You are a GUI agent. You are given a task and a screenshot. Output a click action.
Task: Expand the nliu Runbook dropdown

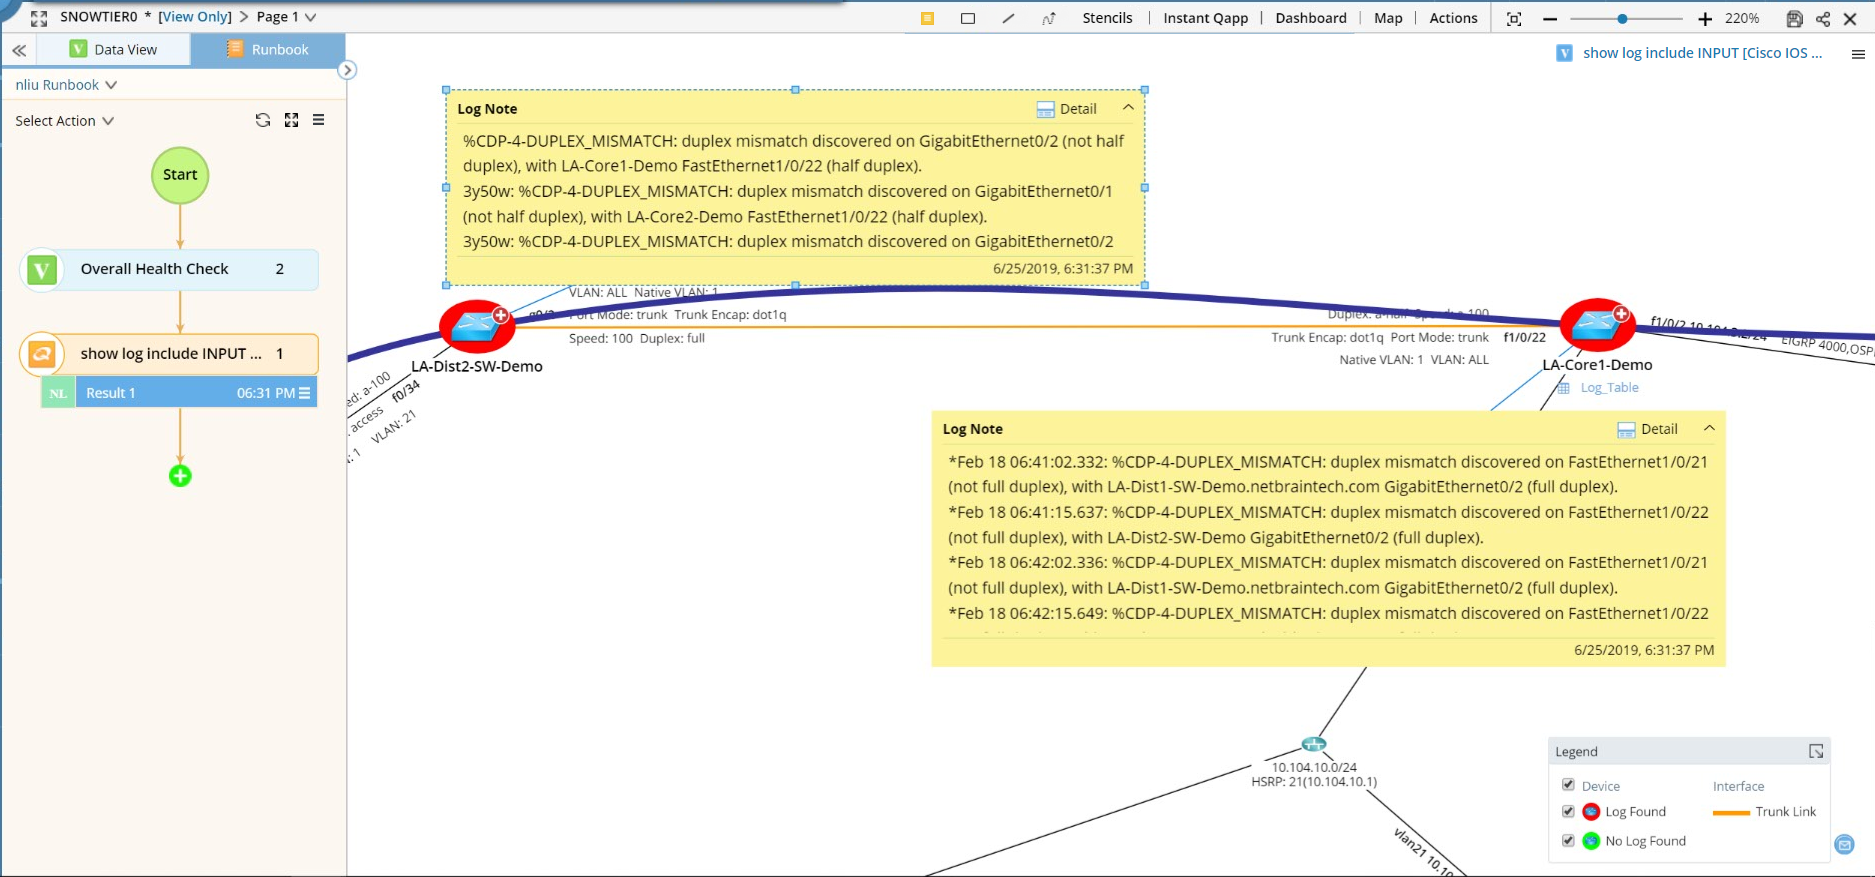click(x=66, y=85)
